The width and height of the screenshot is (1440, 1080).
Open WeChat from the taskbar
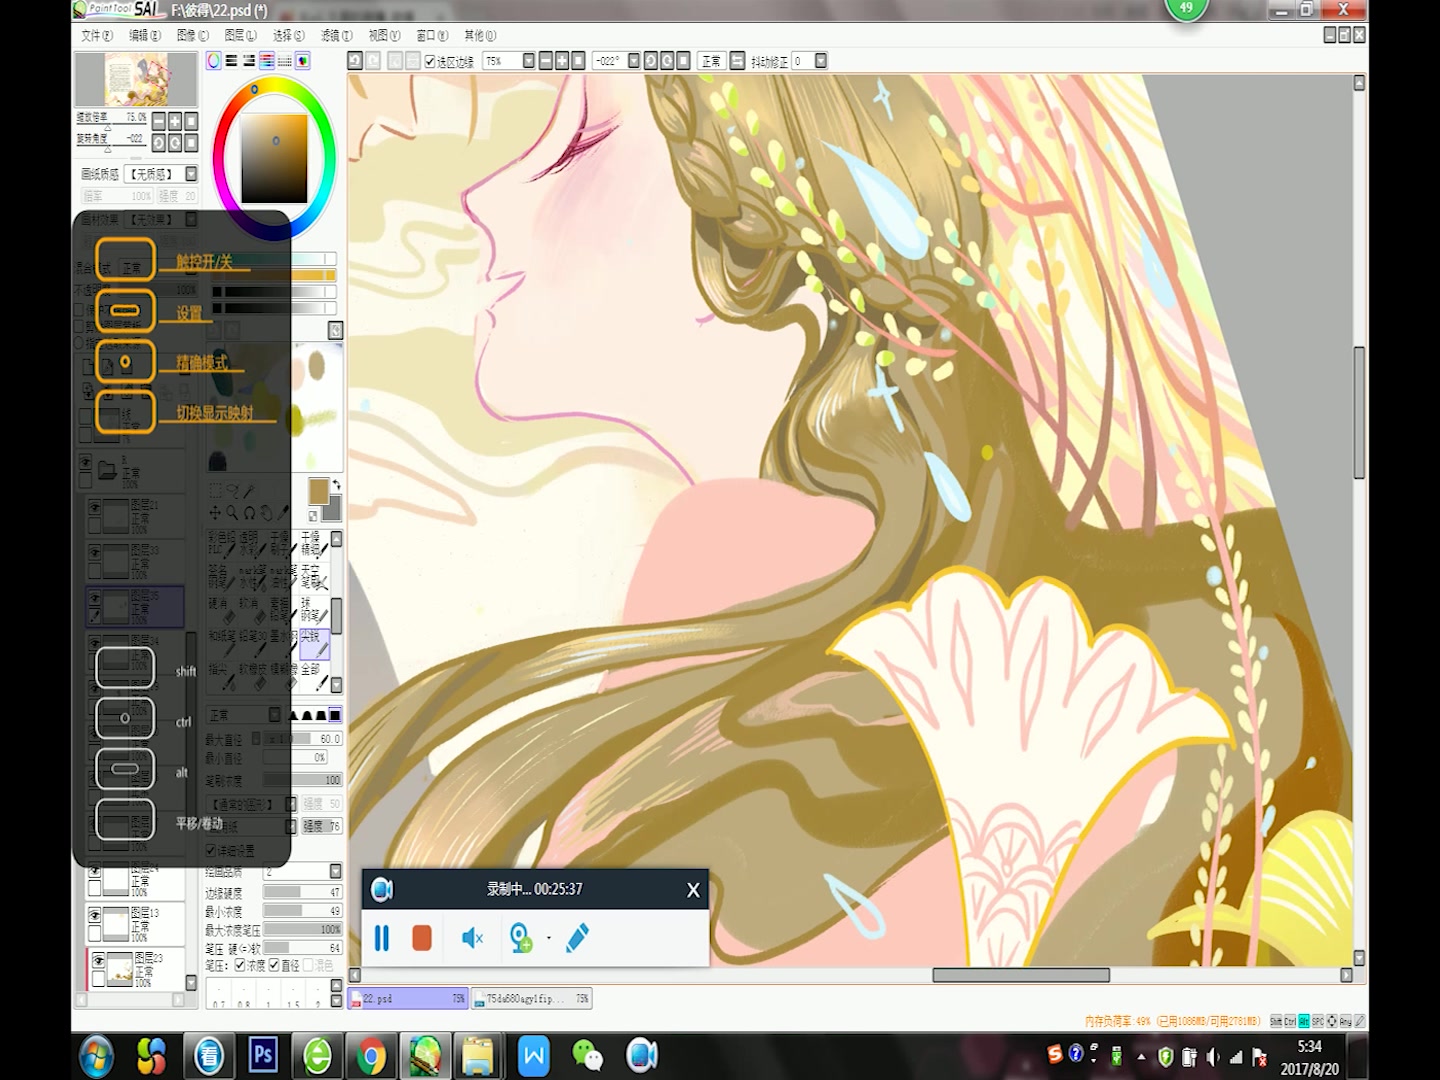click(x=587, y=1056)
